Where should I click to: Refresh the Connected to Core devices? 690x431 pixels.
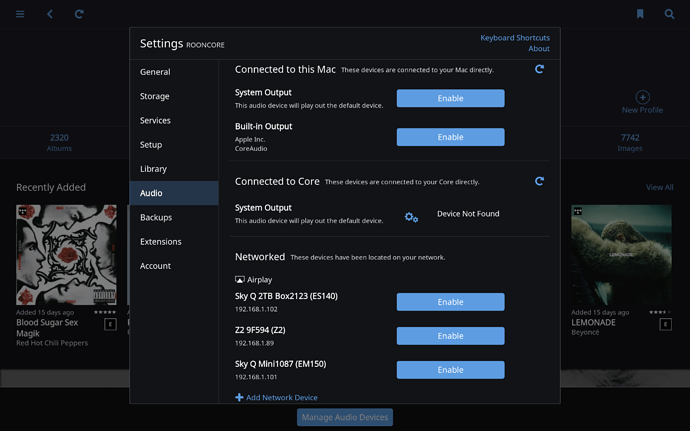click(x=539, y=181)
